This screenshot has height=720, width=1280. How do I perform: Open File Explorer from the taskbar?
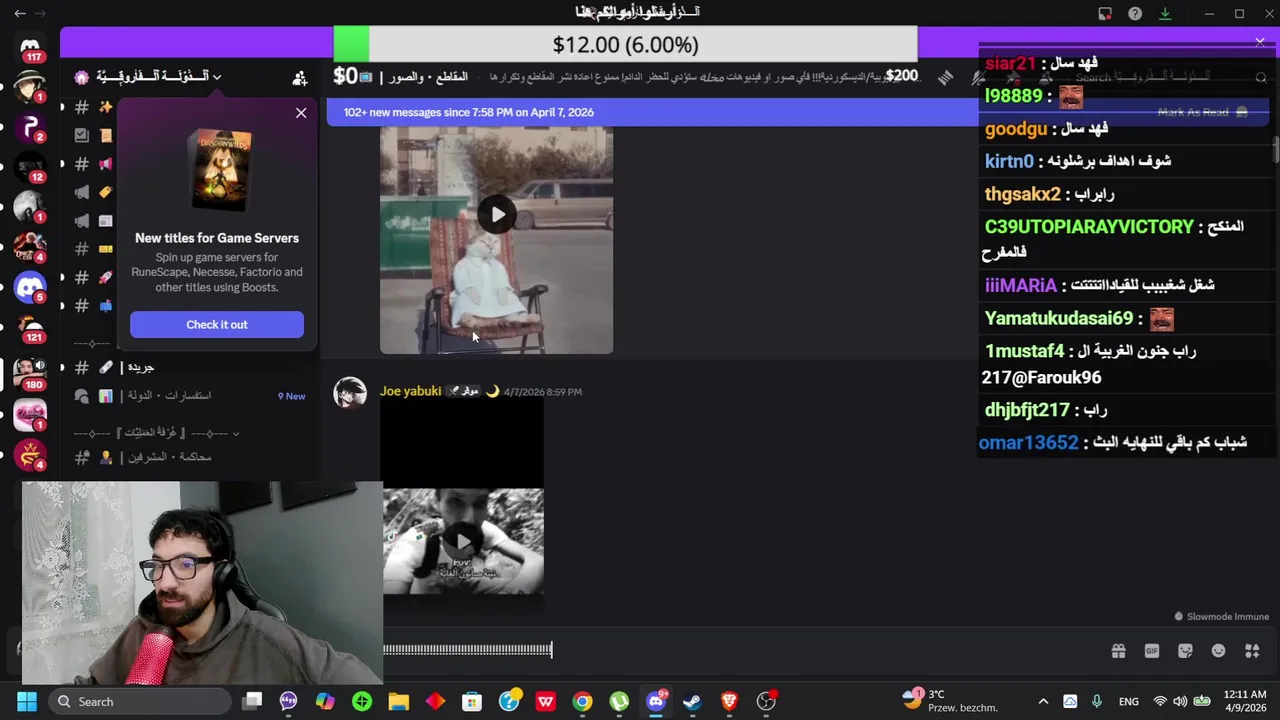pos(398,701)
